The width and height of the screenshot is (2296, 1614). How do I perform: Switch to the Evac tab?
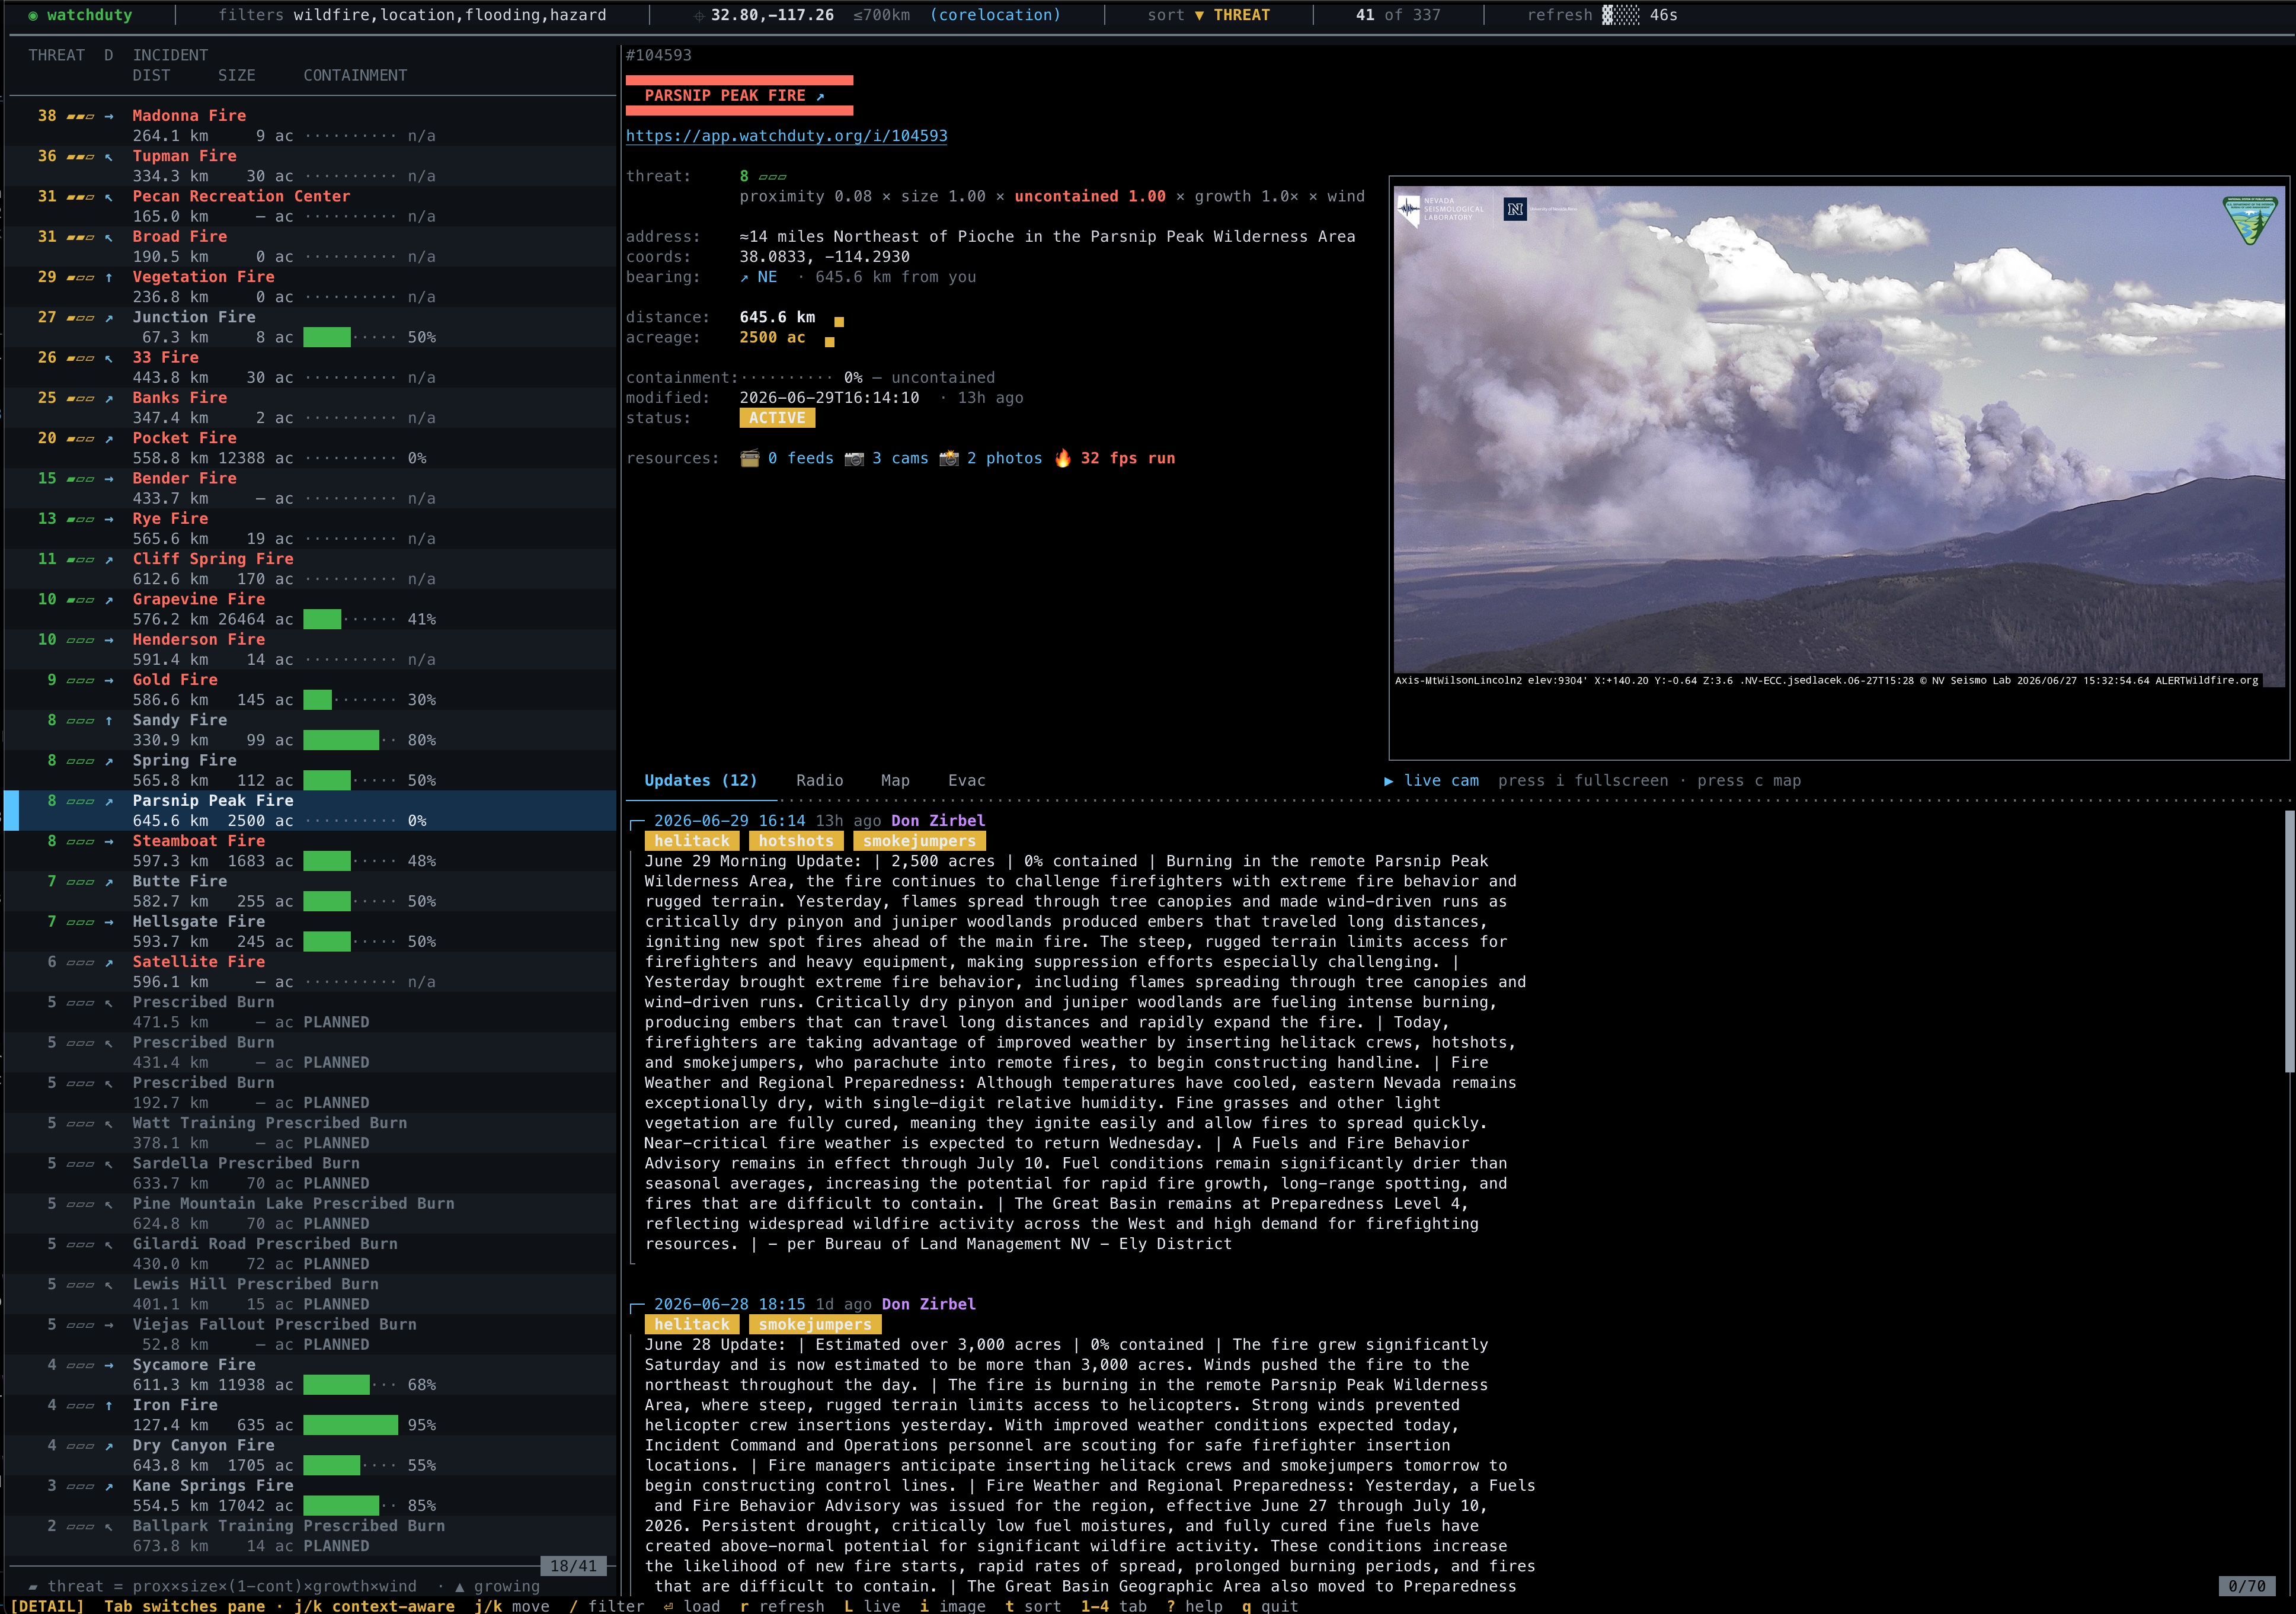click(x=966, y=781)
